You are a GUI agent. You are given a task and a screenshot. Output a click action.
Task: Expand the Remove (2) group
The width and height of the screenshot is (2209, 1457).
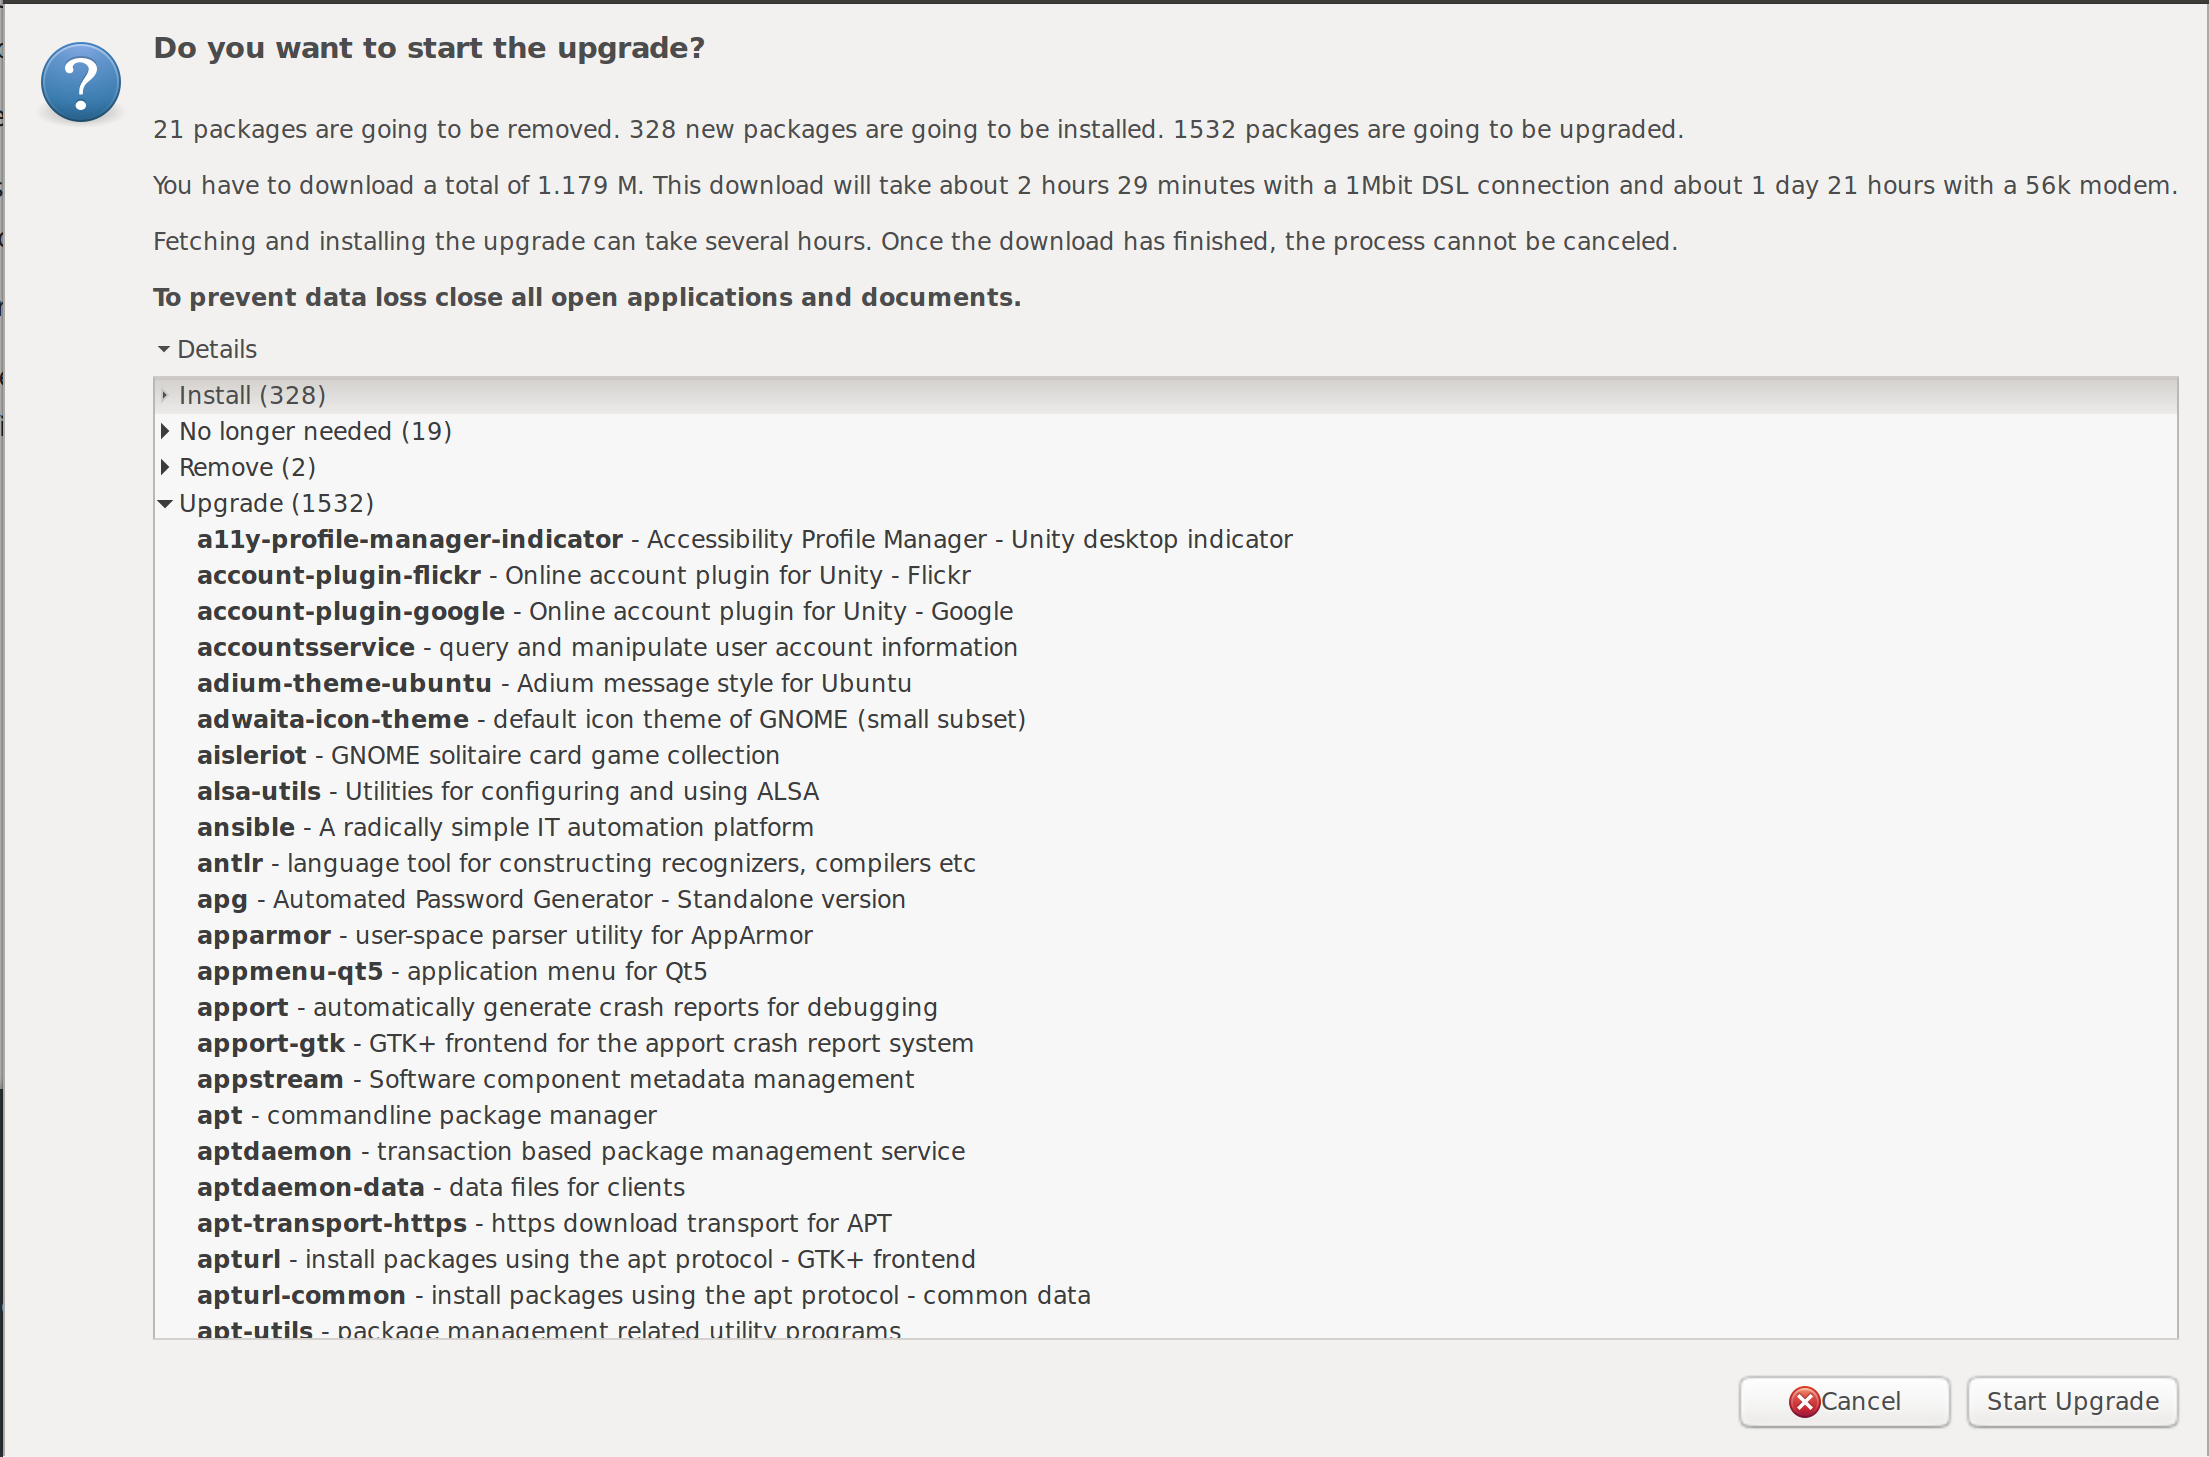coord(165,467)
